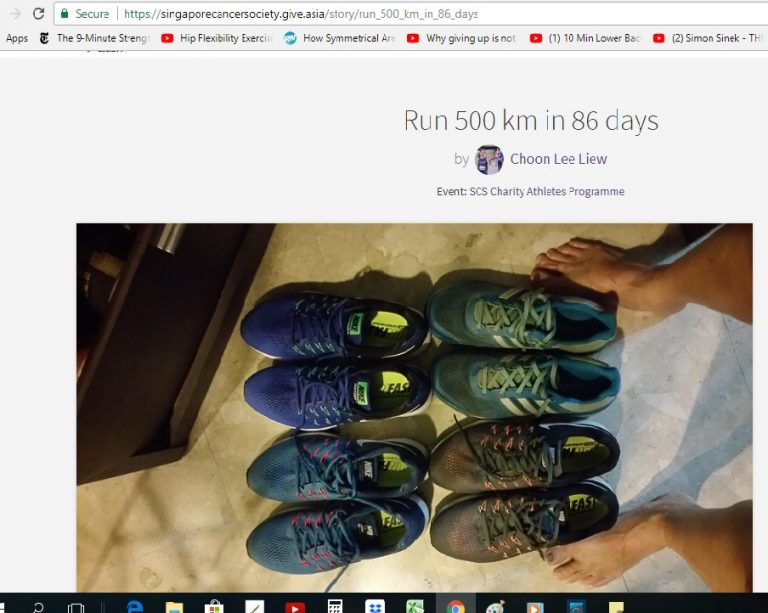Open the red YouTube-style taskbar app
The height and width of the screenshot is (613, 768).
tap(295, 608)
